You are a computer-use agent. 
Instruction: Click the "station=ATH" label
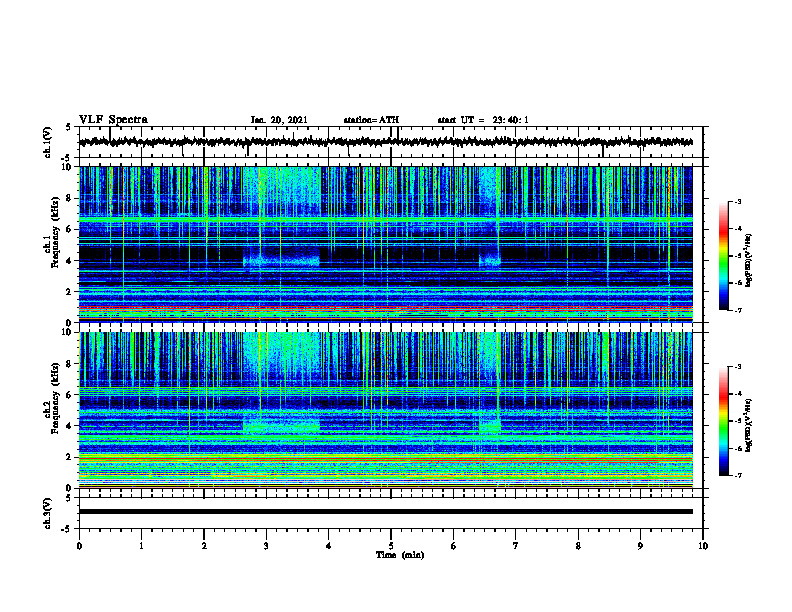[x=371, y=120]
